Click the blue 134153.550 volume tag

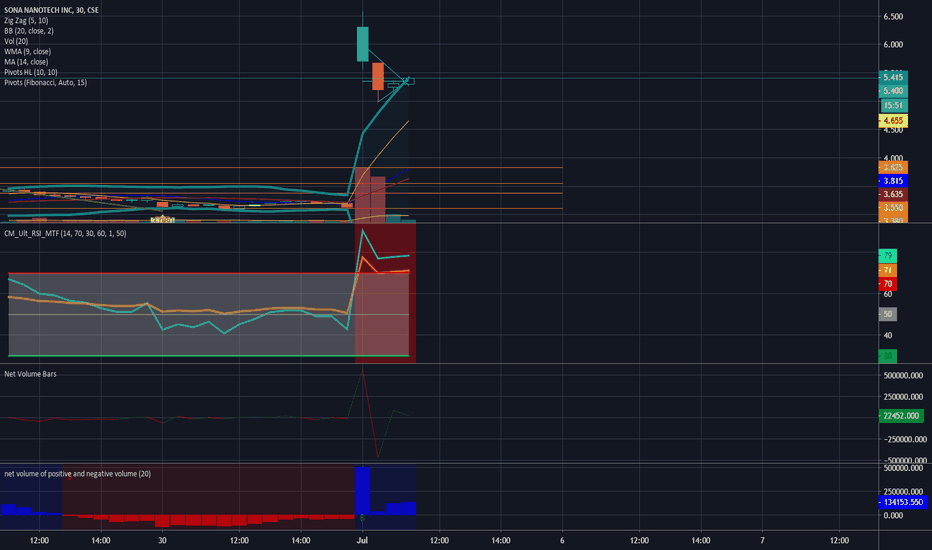pyautogui.click(x=903, y=502)
